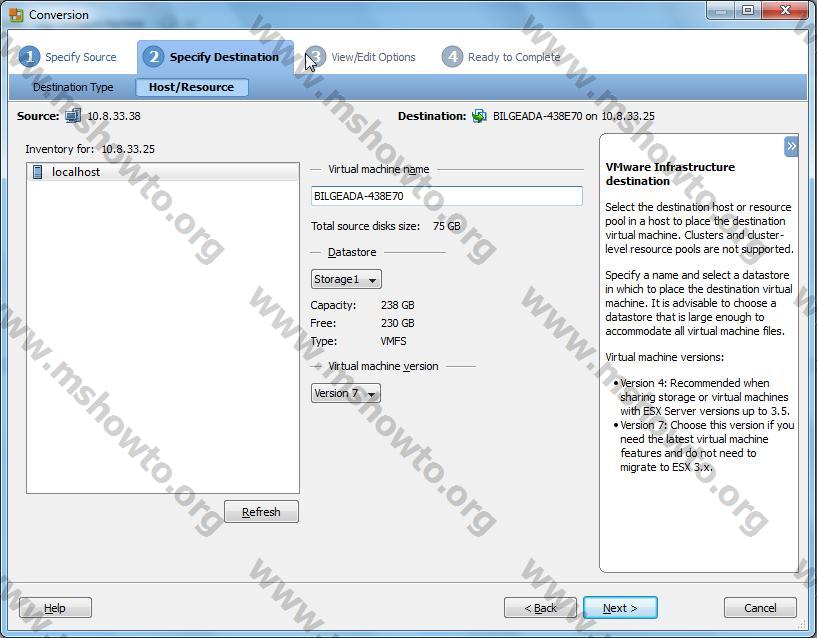Click the Version 4 recommendation bullet

click(704, 397)
